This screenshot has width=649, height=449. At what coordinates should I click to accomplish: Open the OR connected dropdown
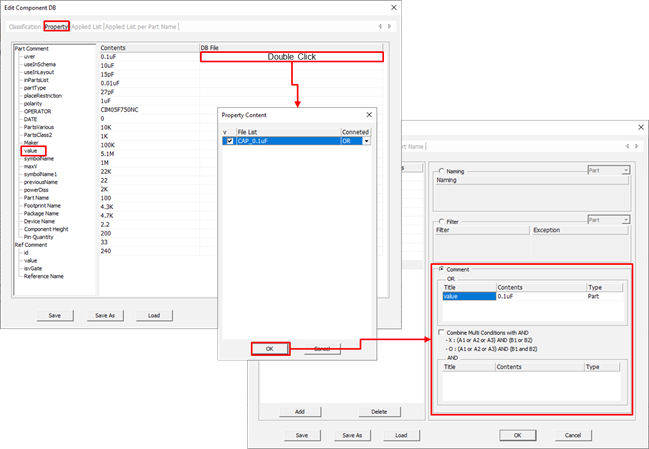(x=366, y=141)
